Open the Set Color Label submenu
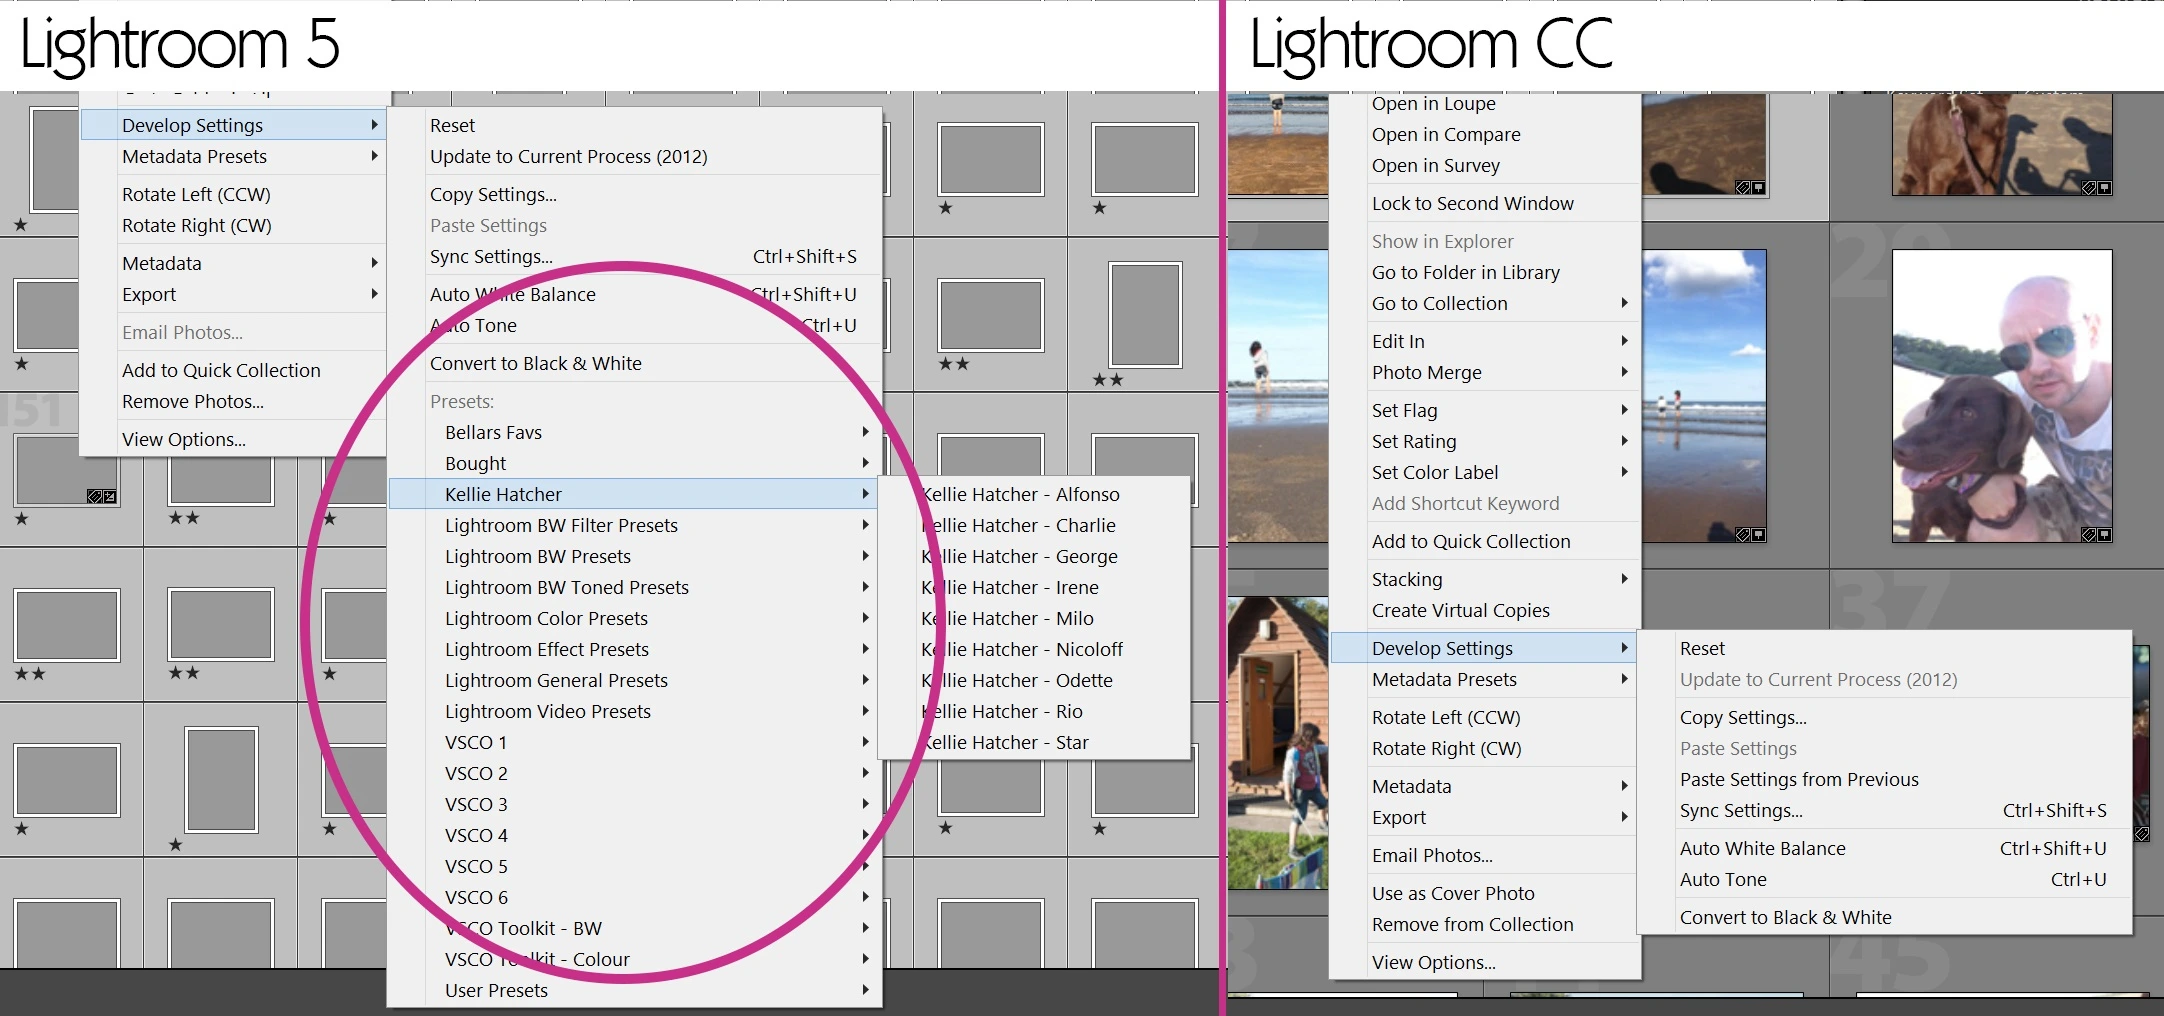Image resolution: width=2164 pixels, height=1016 pixels. point(1485,472)
